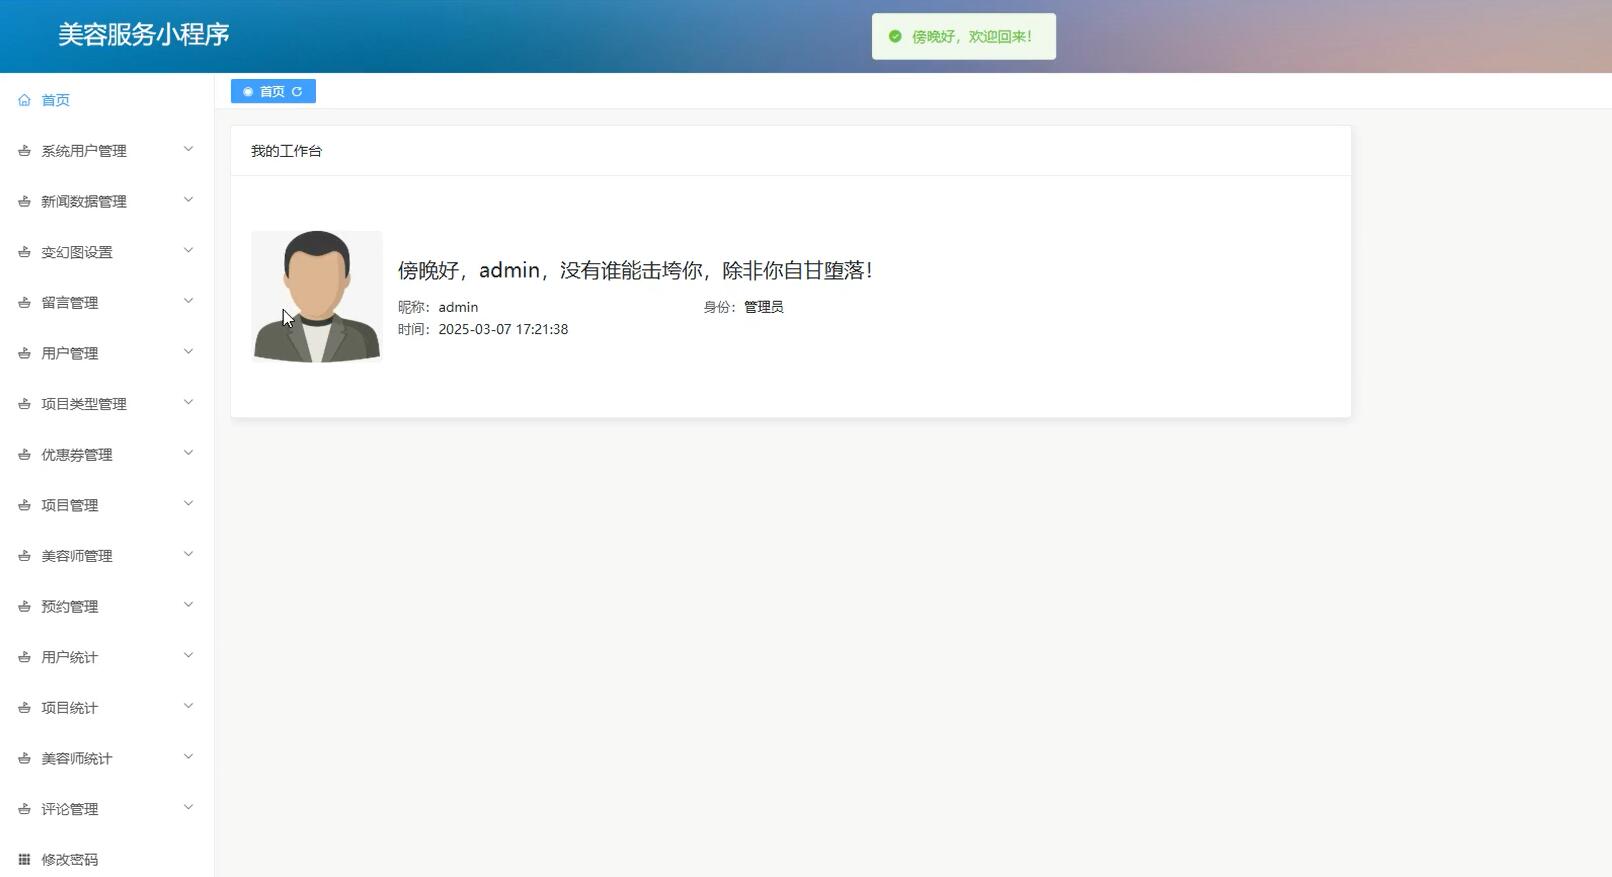Open the 优惠券管理 menu label
Image resolution: width=1612 pixels, height=877 pixels.
(77, 455)
